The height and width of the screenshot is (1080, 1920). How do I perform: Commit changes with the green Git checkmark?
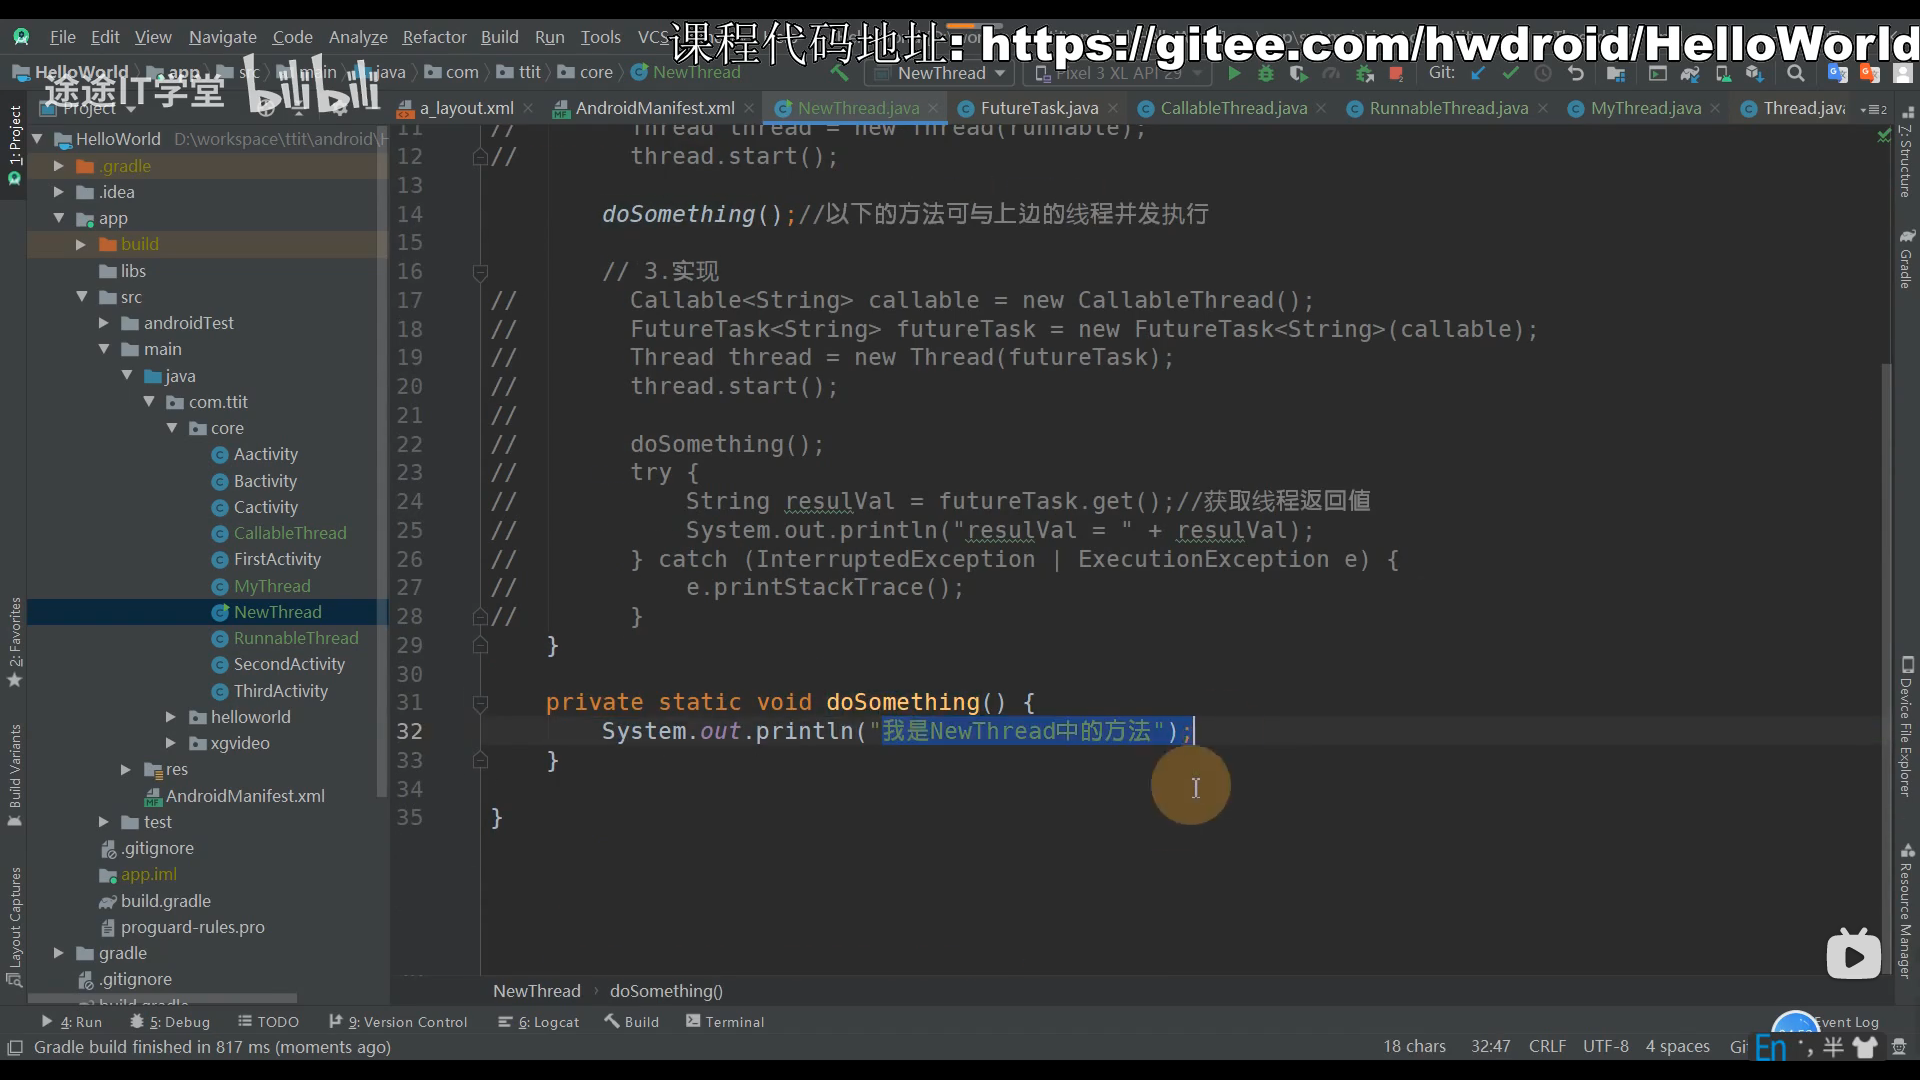point(1510,73)
